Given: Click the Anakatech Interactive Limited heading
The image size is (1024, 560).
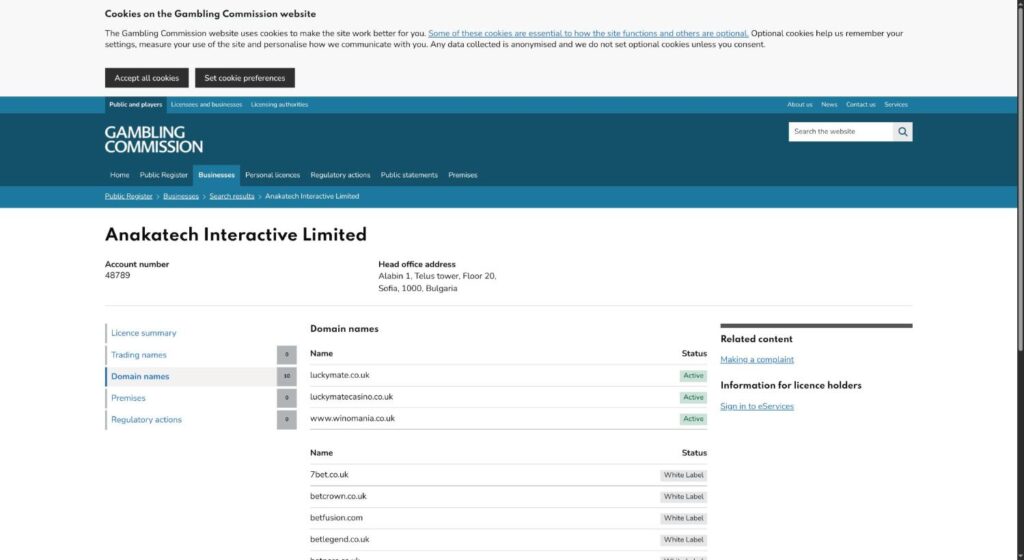Looking at the screenshot, I should coord(236,235).
